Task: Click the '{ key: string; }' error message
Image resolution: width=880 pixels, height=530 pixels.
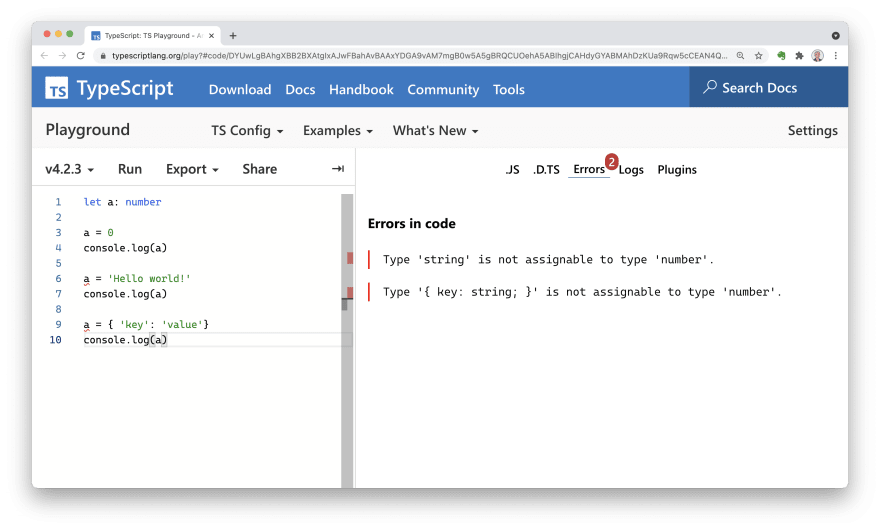Action: pyautogui.click(x=582, y=292)
